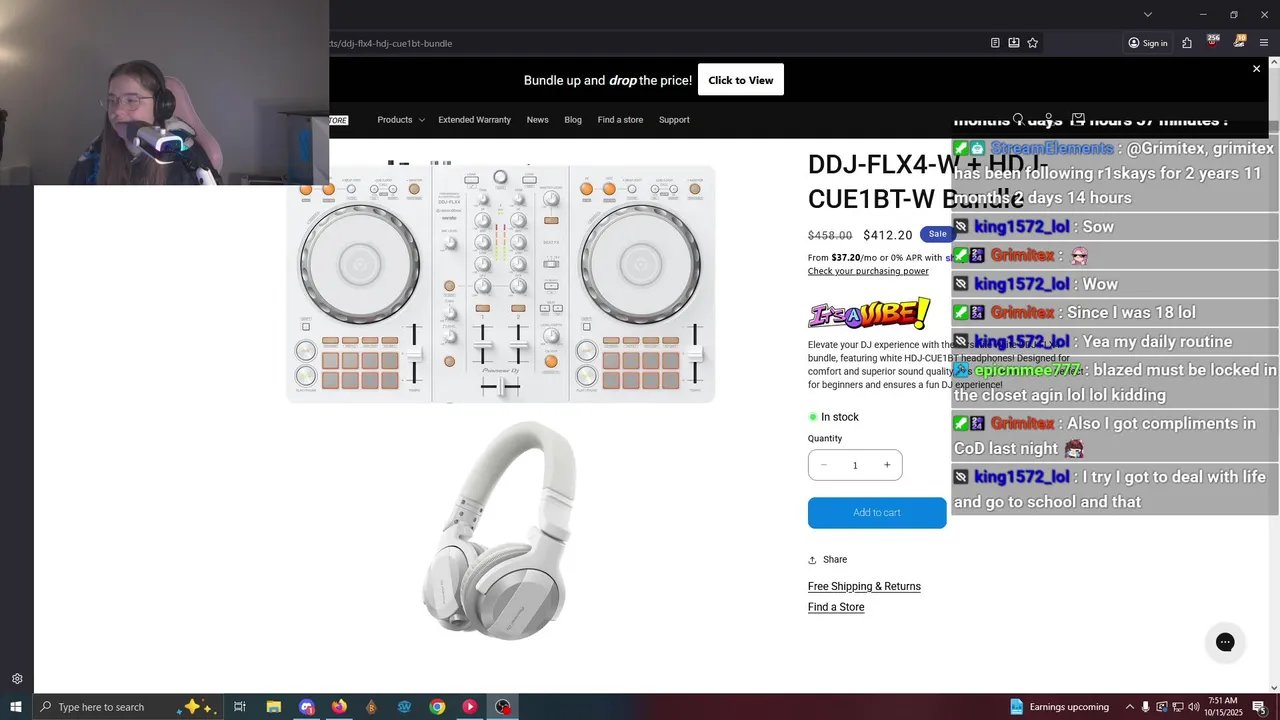1280x720 pixels.
Task: Click the Click to View promo button
Action: point(741,80)
